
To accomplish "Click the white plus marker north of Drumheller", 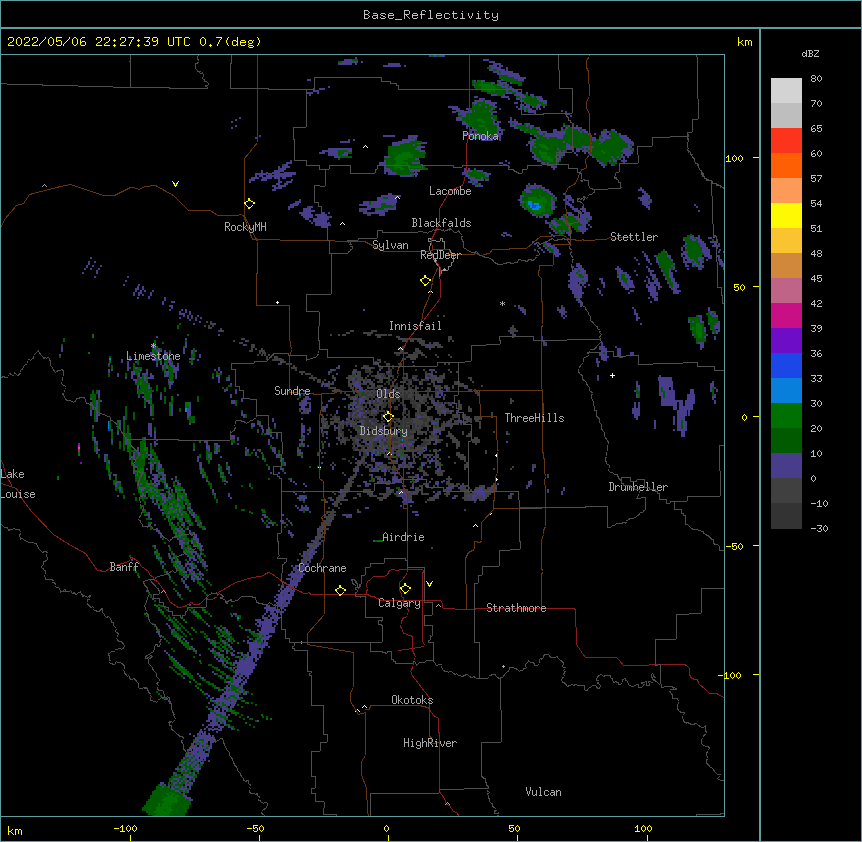I will 612,375.
